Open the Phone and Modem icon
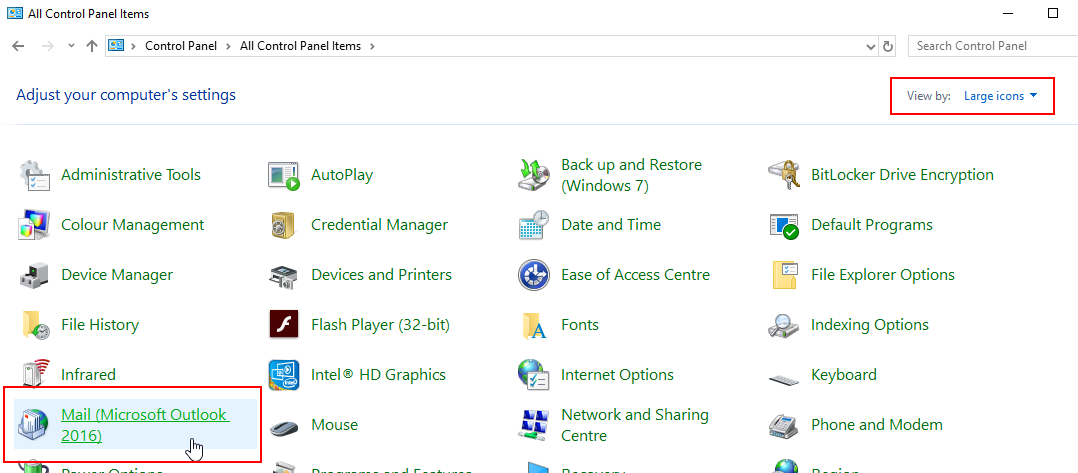 click(784, 425)
